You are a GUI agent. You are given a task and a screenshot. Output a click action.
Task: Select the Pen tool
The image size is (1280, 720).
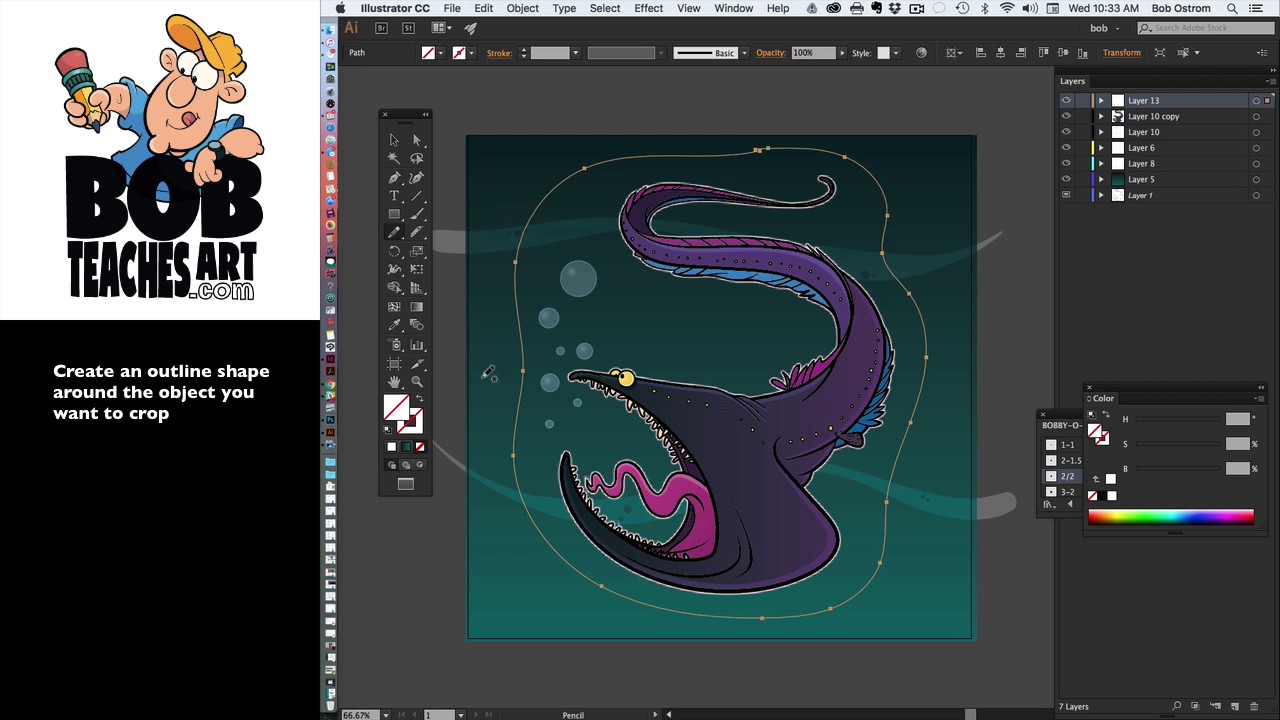click(394, 177)
